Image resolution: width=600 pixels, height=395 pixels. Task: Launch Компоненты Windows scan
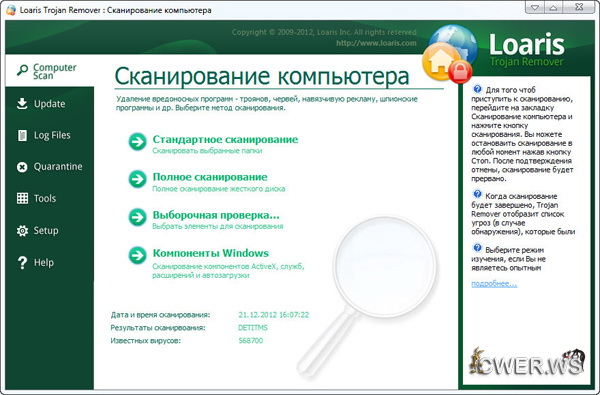click(x=210, y=253)
